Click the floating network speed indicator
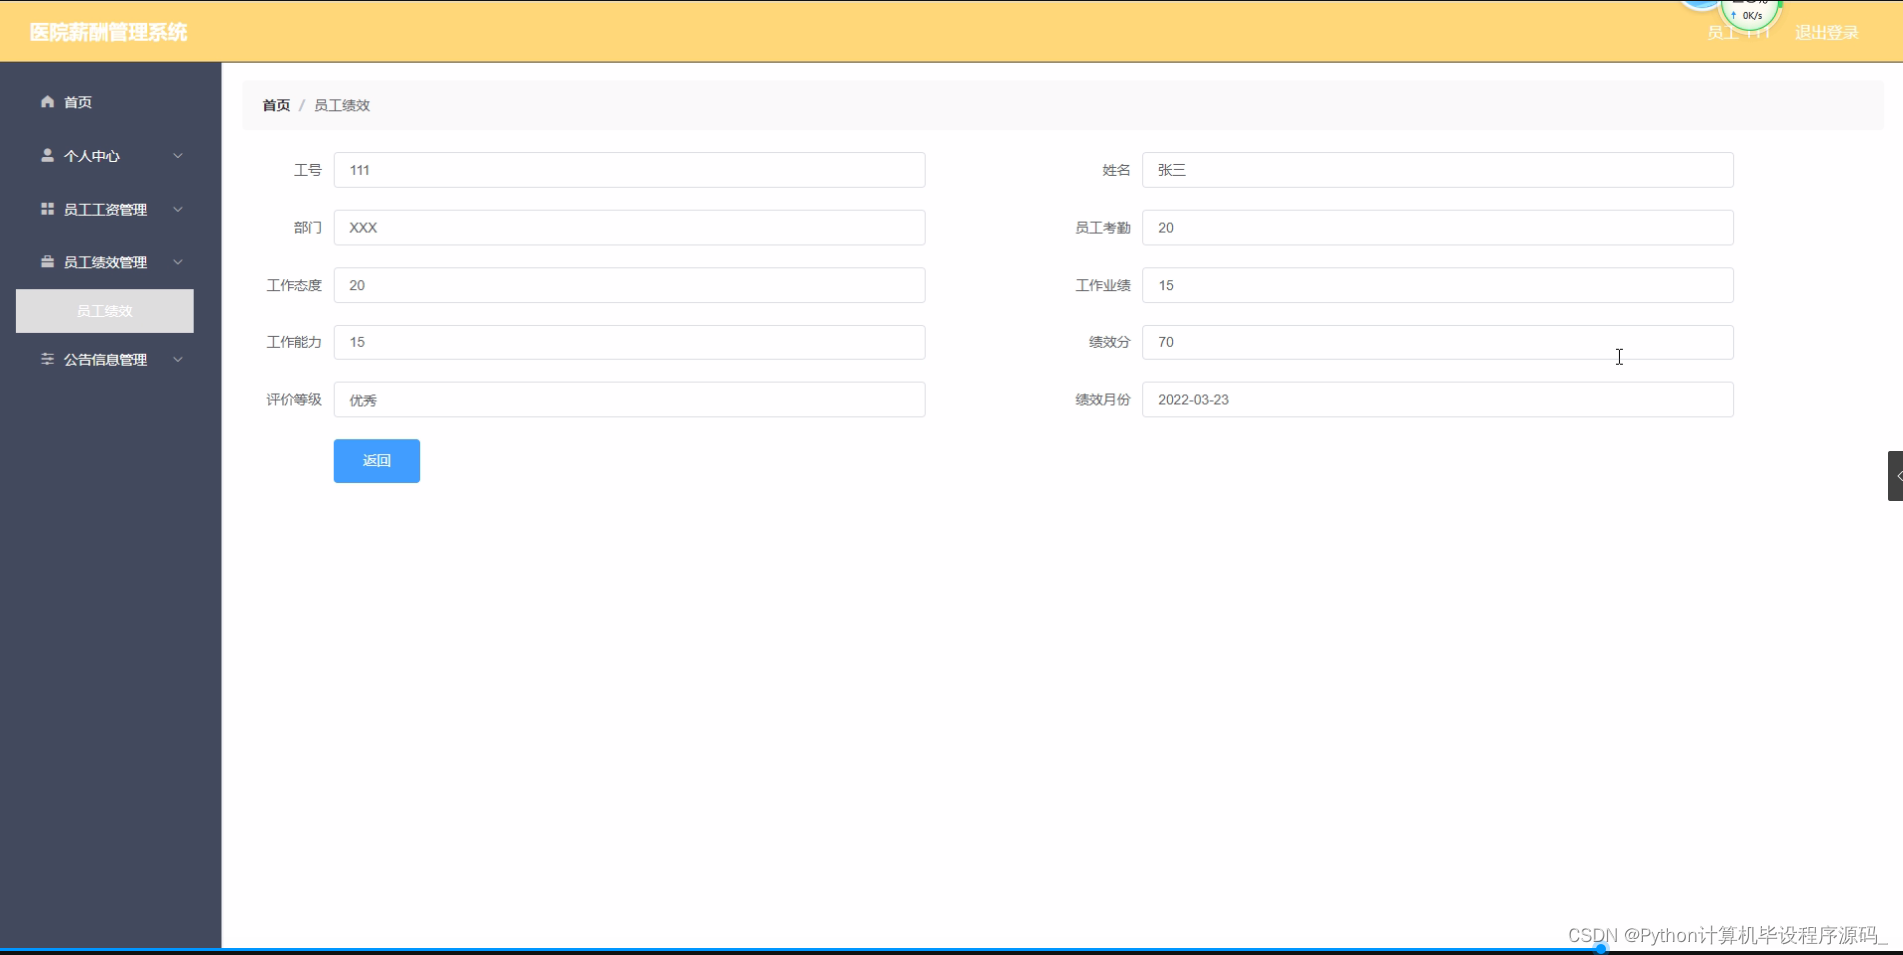 tap(1749, 12)
